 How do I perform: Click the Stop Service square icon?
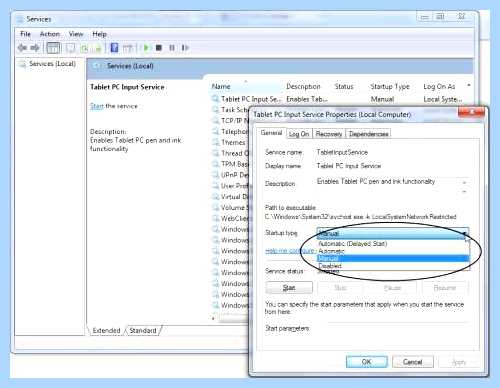point(159,48)
